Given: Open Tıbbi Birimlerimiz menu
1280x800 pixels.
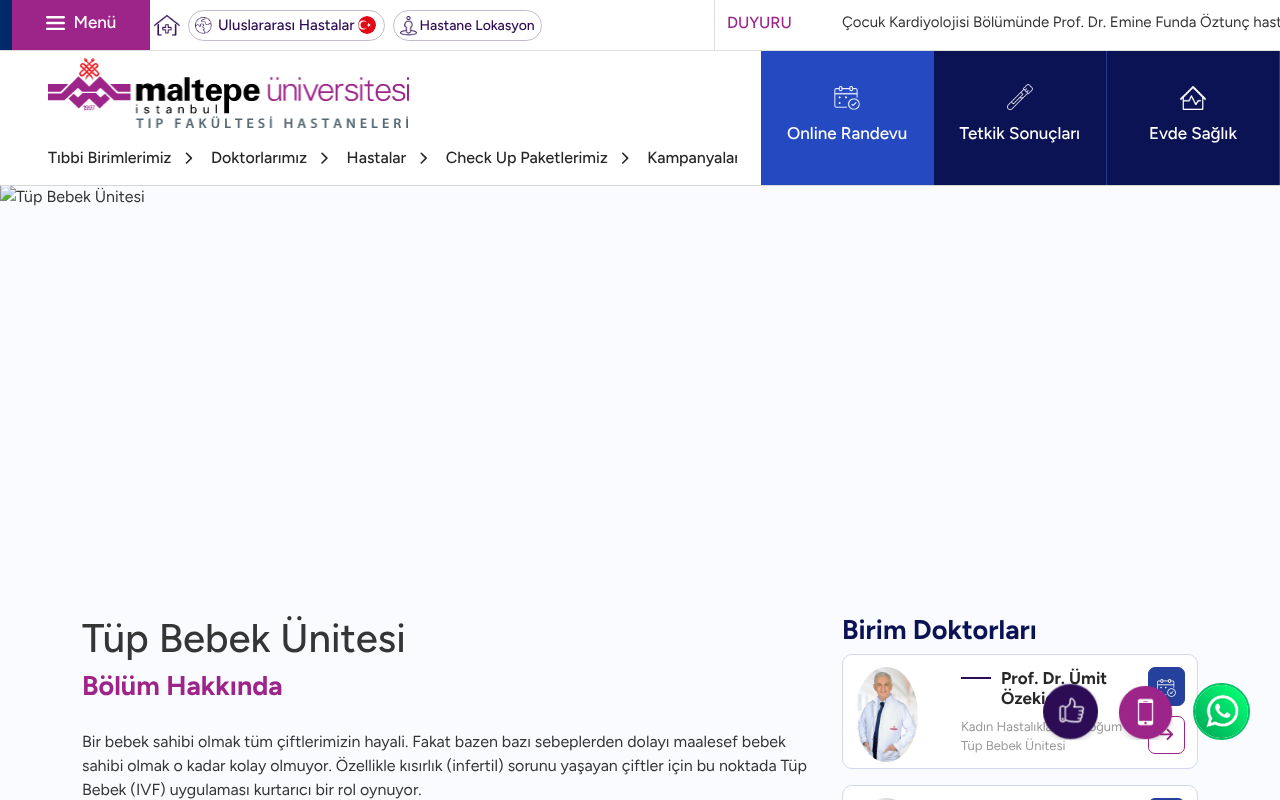Looking at the screenshot, I should click(x=110, y=158).
